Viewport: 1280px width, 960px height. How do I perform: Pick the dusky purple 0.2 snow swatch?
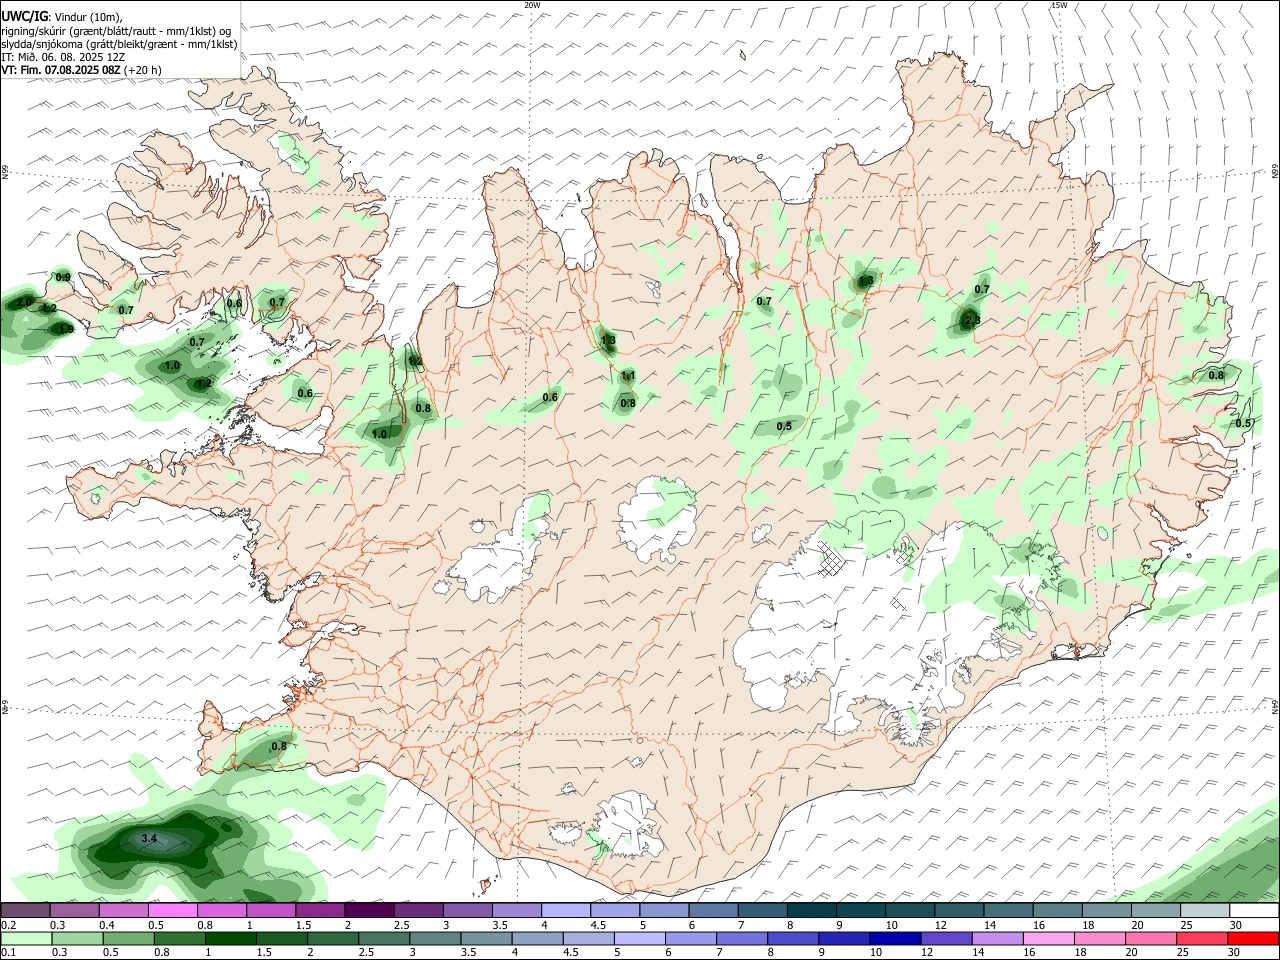[26, 910]
